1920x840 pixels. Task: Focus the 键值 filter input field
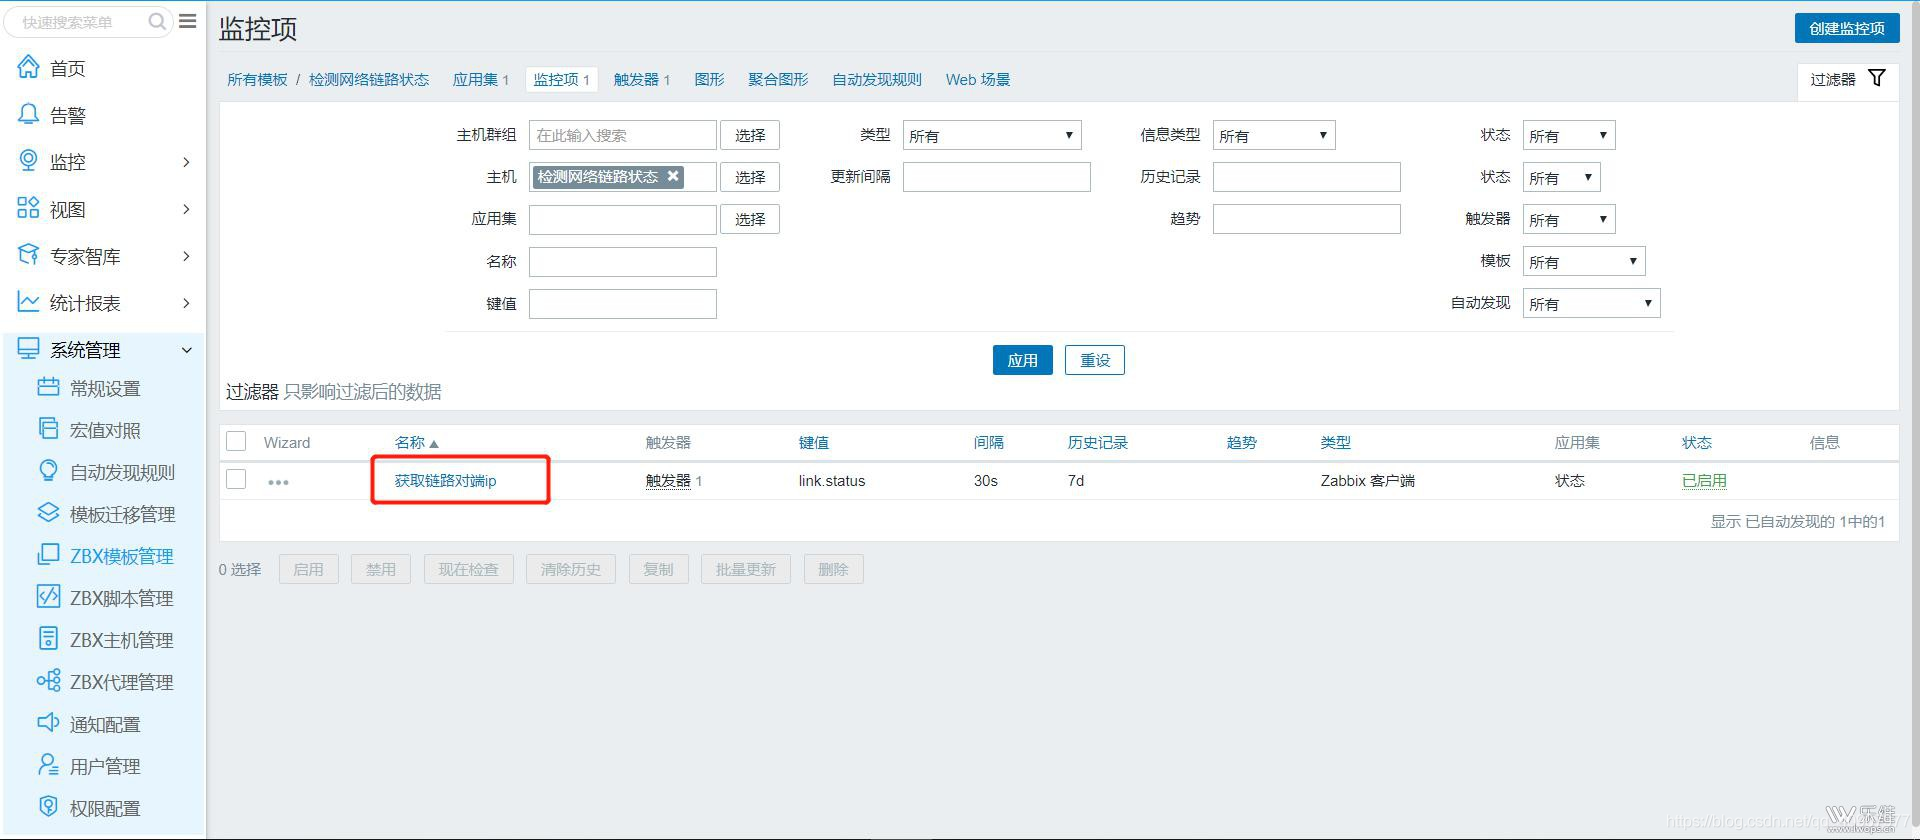(x=622, y=304)
